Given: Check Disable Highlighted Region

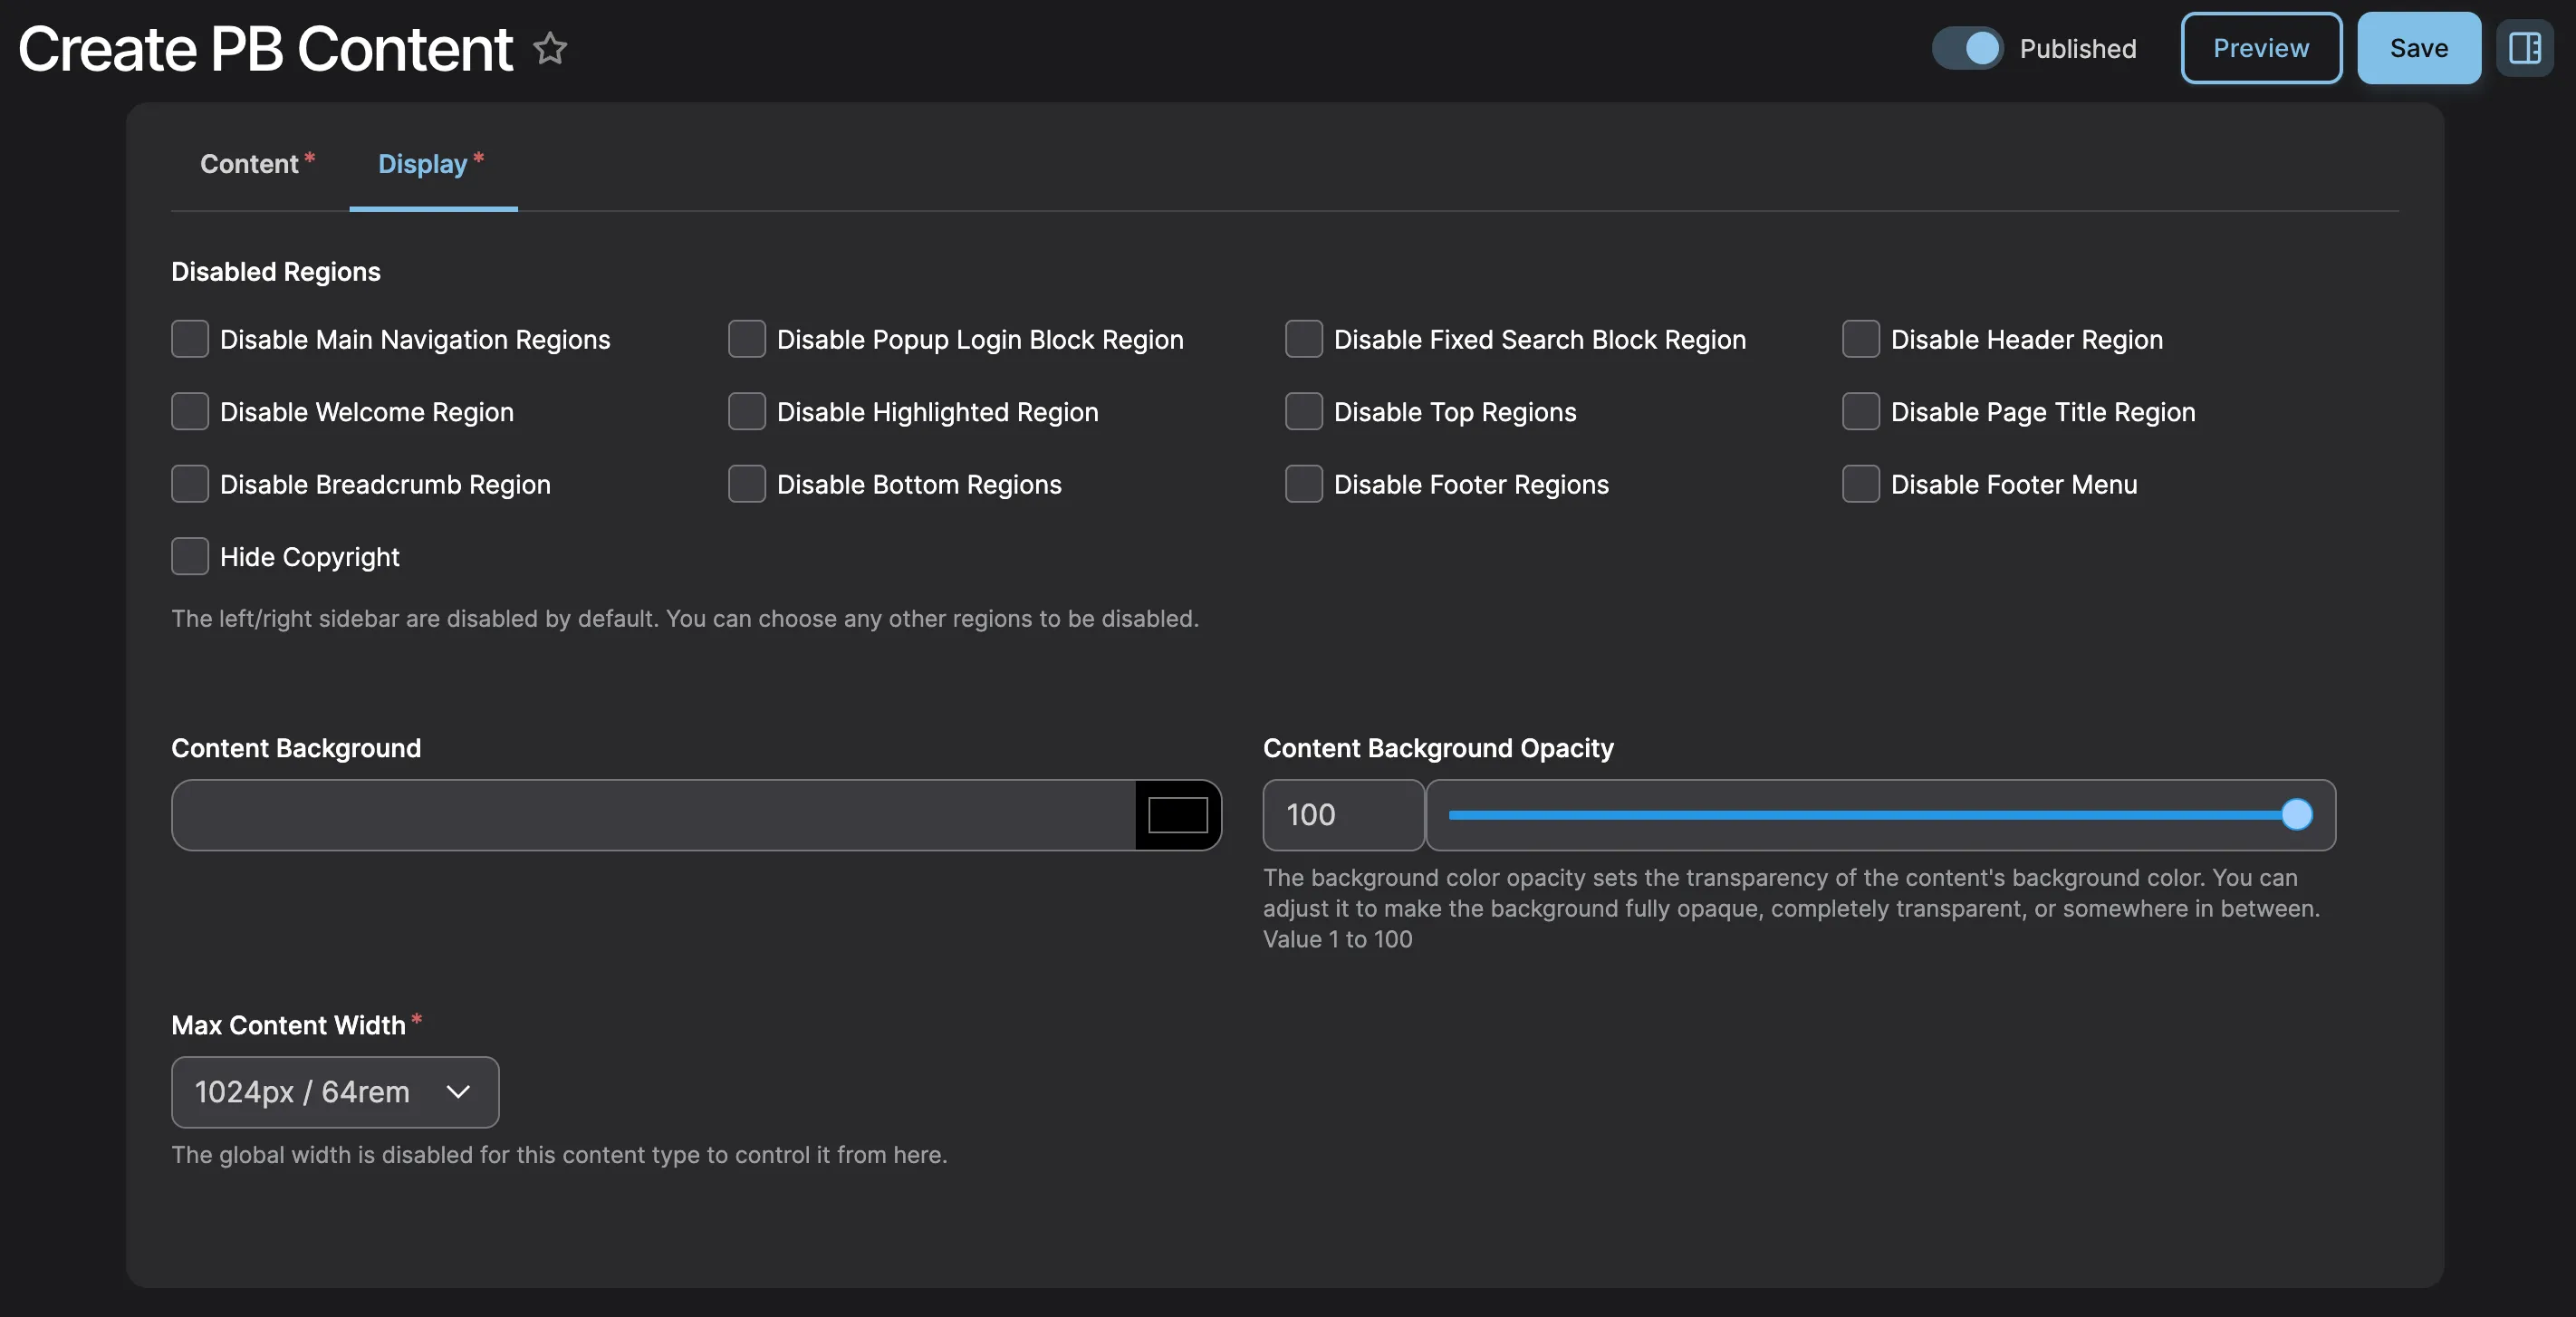Looking at the screenshot, I should (747, 411).
